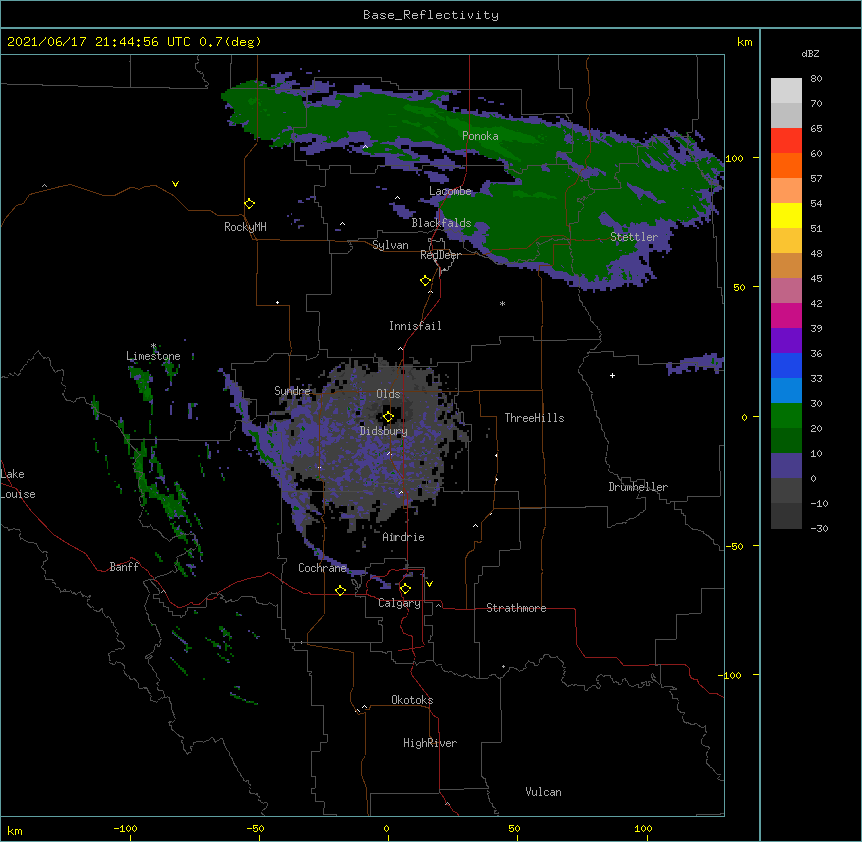Click the radar site diamond below Olds

[388, 417]
